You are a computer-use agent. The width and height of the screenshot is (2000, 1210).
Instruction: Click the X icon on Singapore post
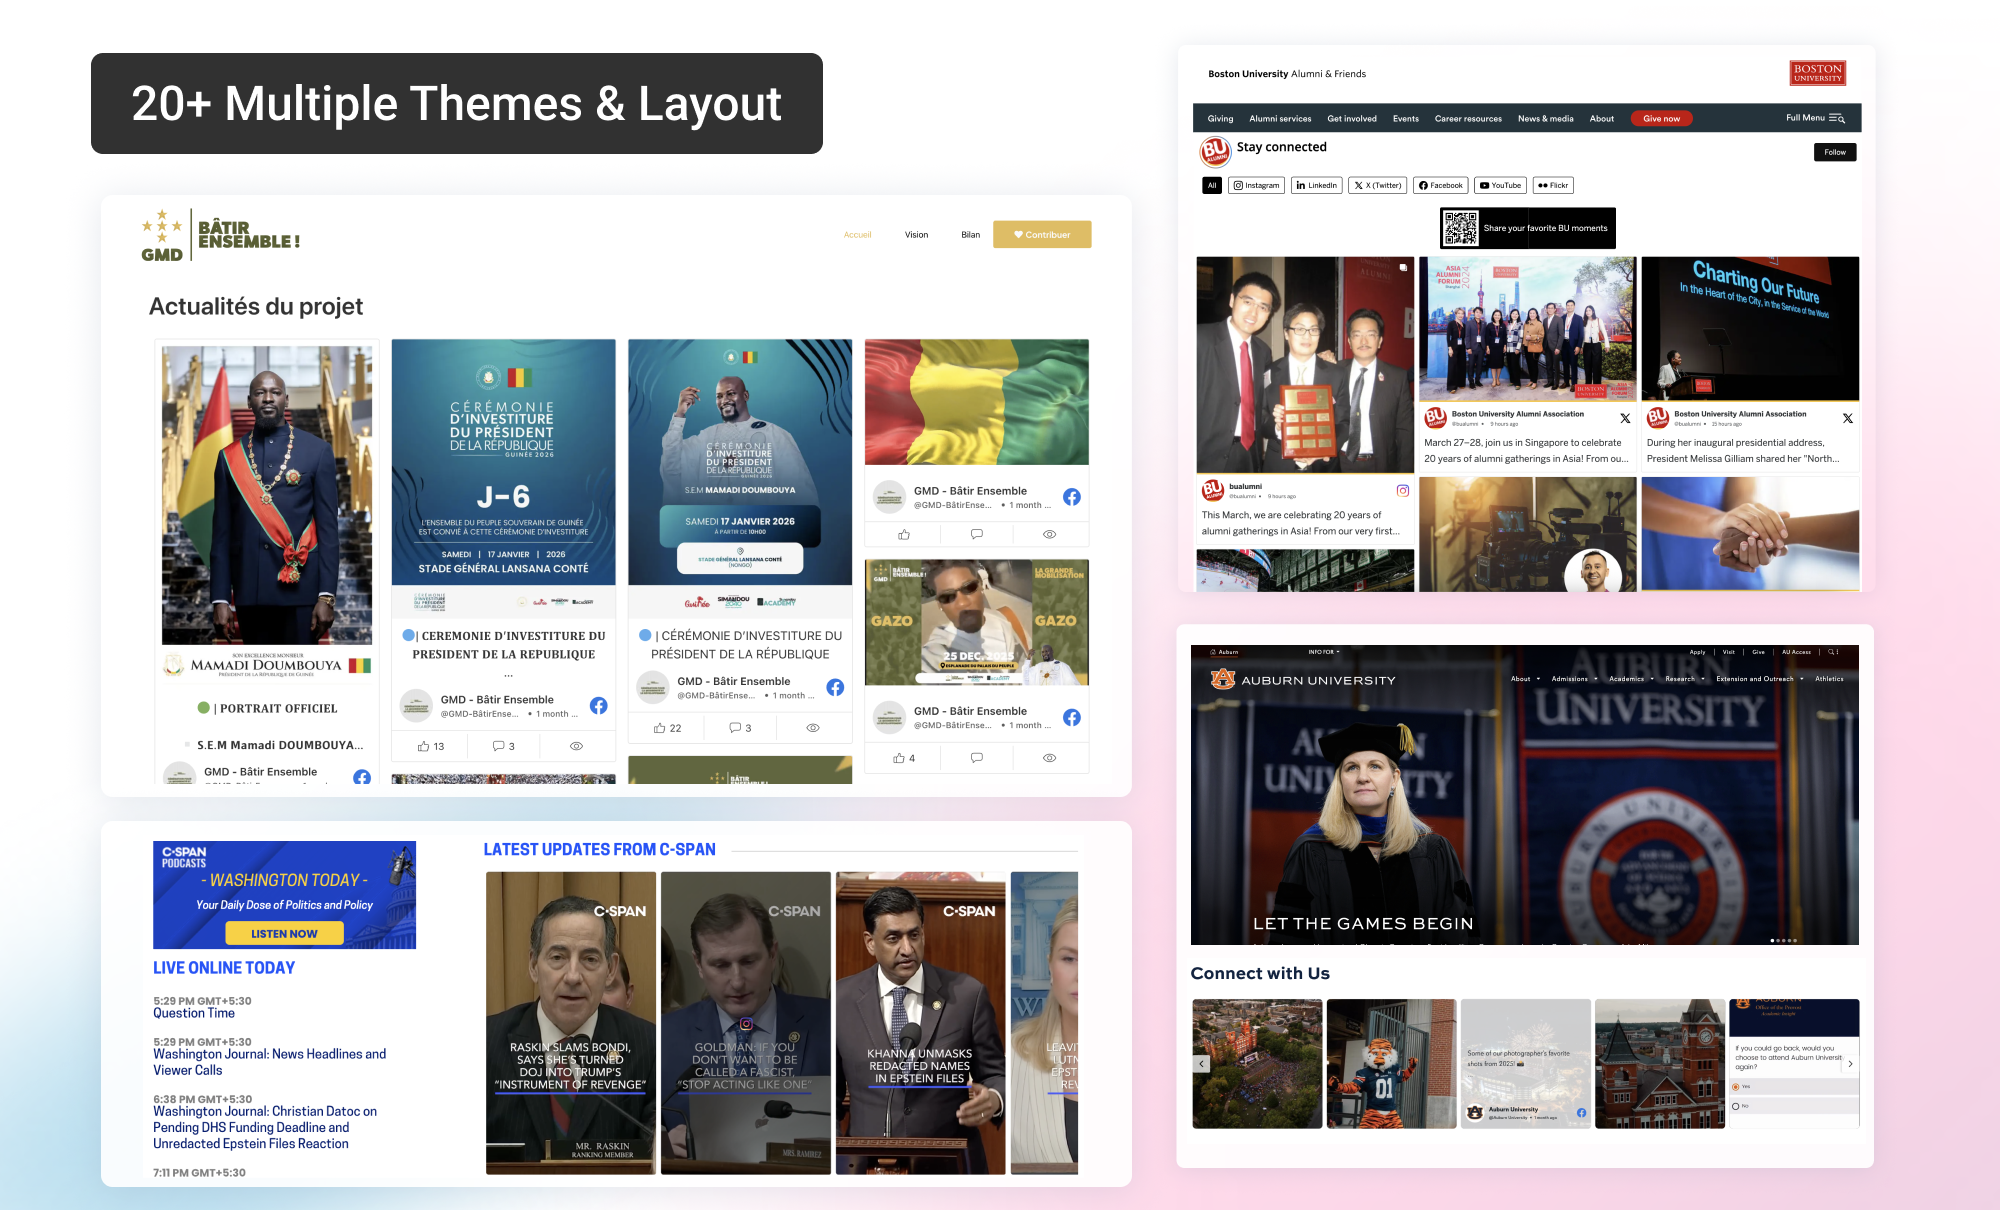[1625, 418]
